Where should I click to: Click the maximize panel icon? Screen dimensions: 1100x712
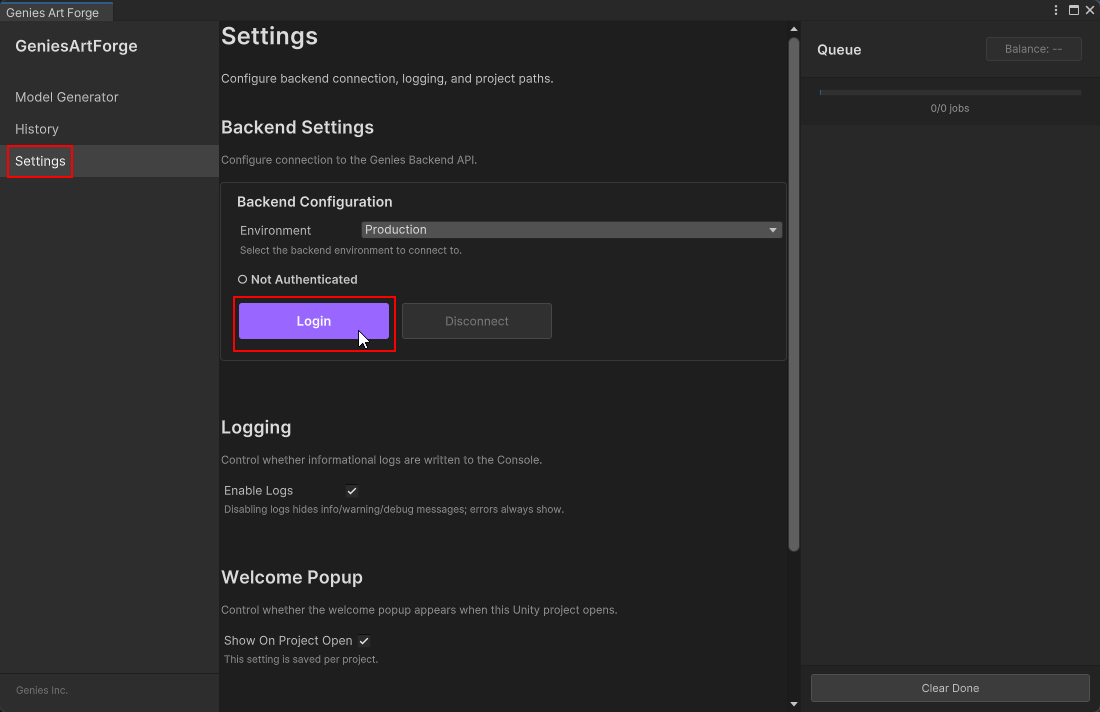[1073, 10]
